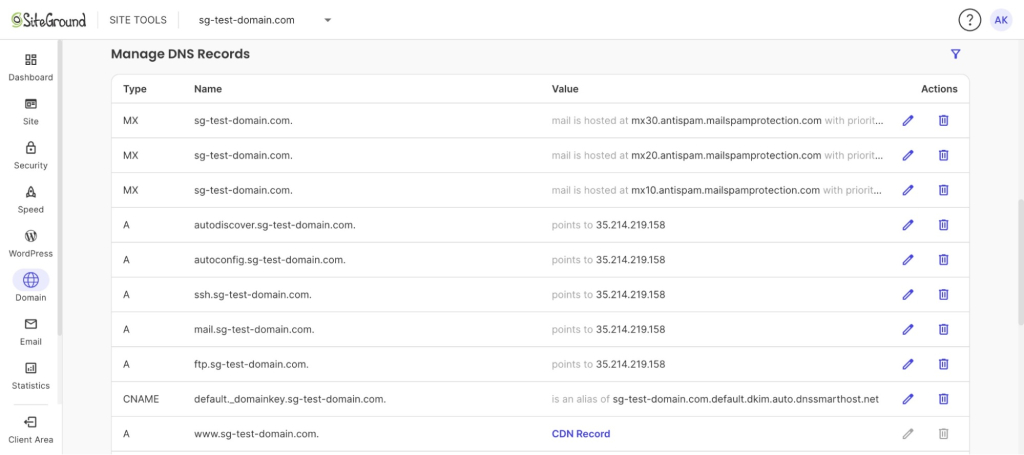This screenshot has width=1024, height=455.
Task: Open the CDN Record link
Action: click(581, 433)
